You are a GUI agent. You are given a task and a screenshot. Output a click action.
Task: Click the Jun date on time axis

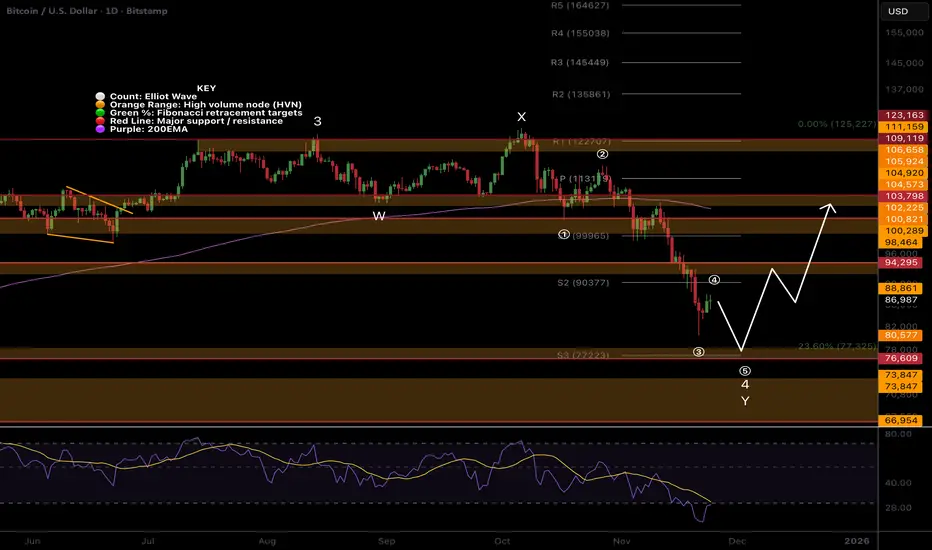tap(33, 541)
